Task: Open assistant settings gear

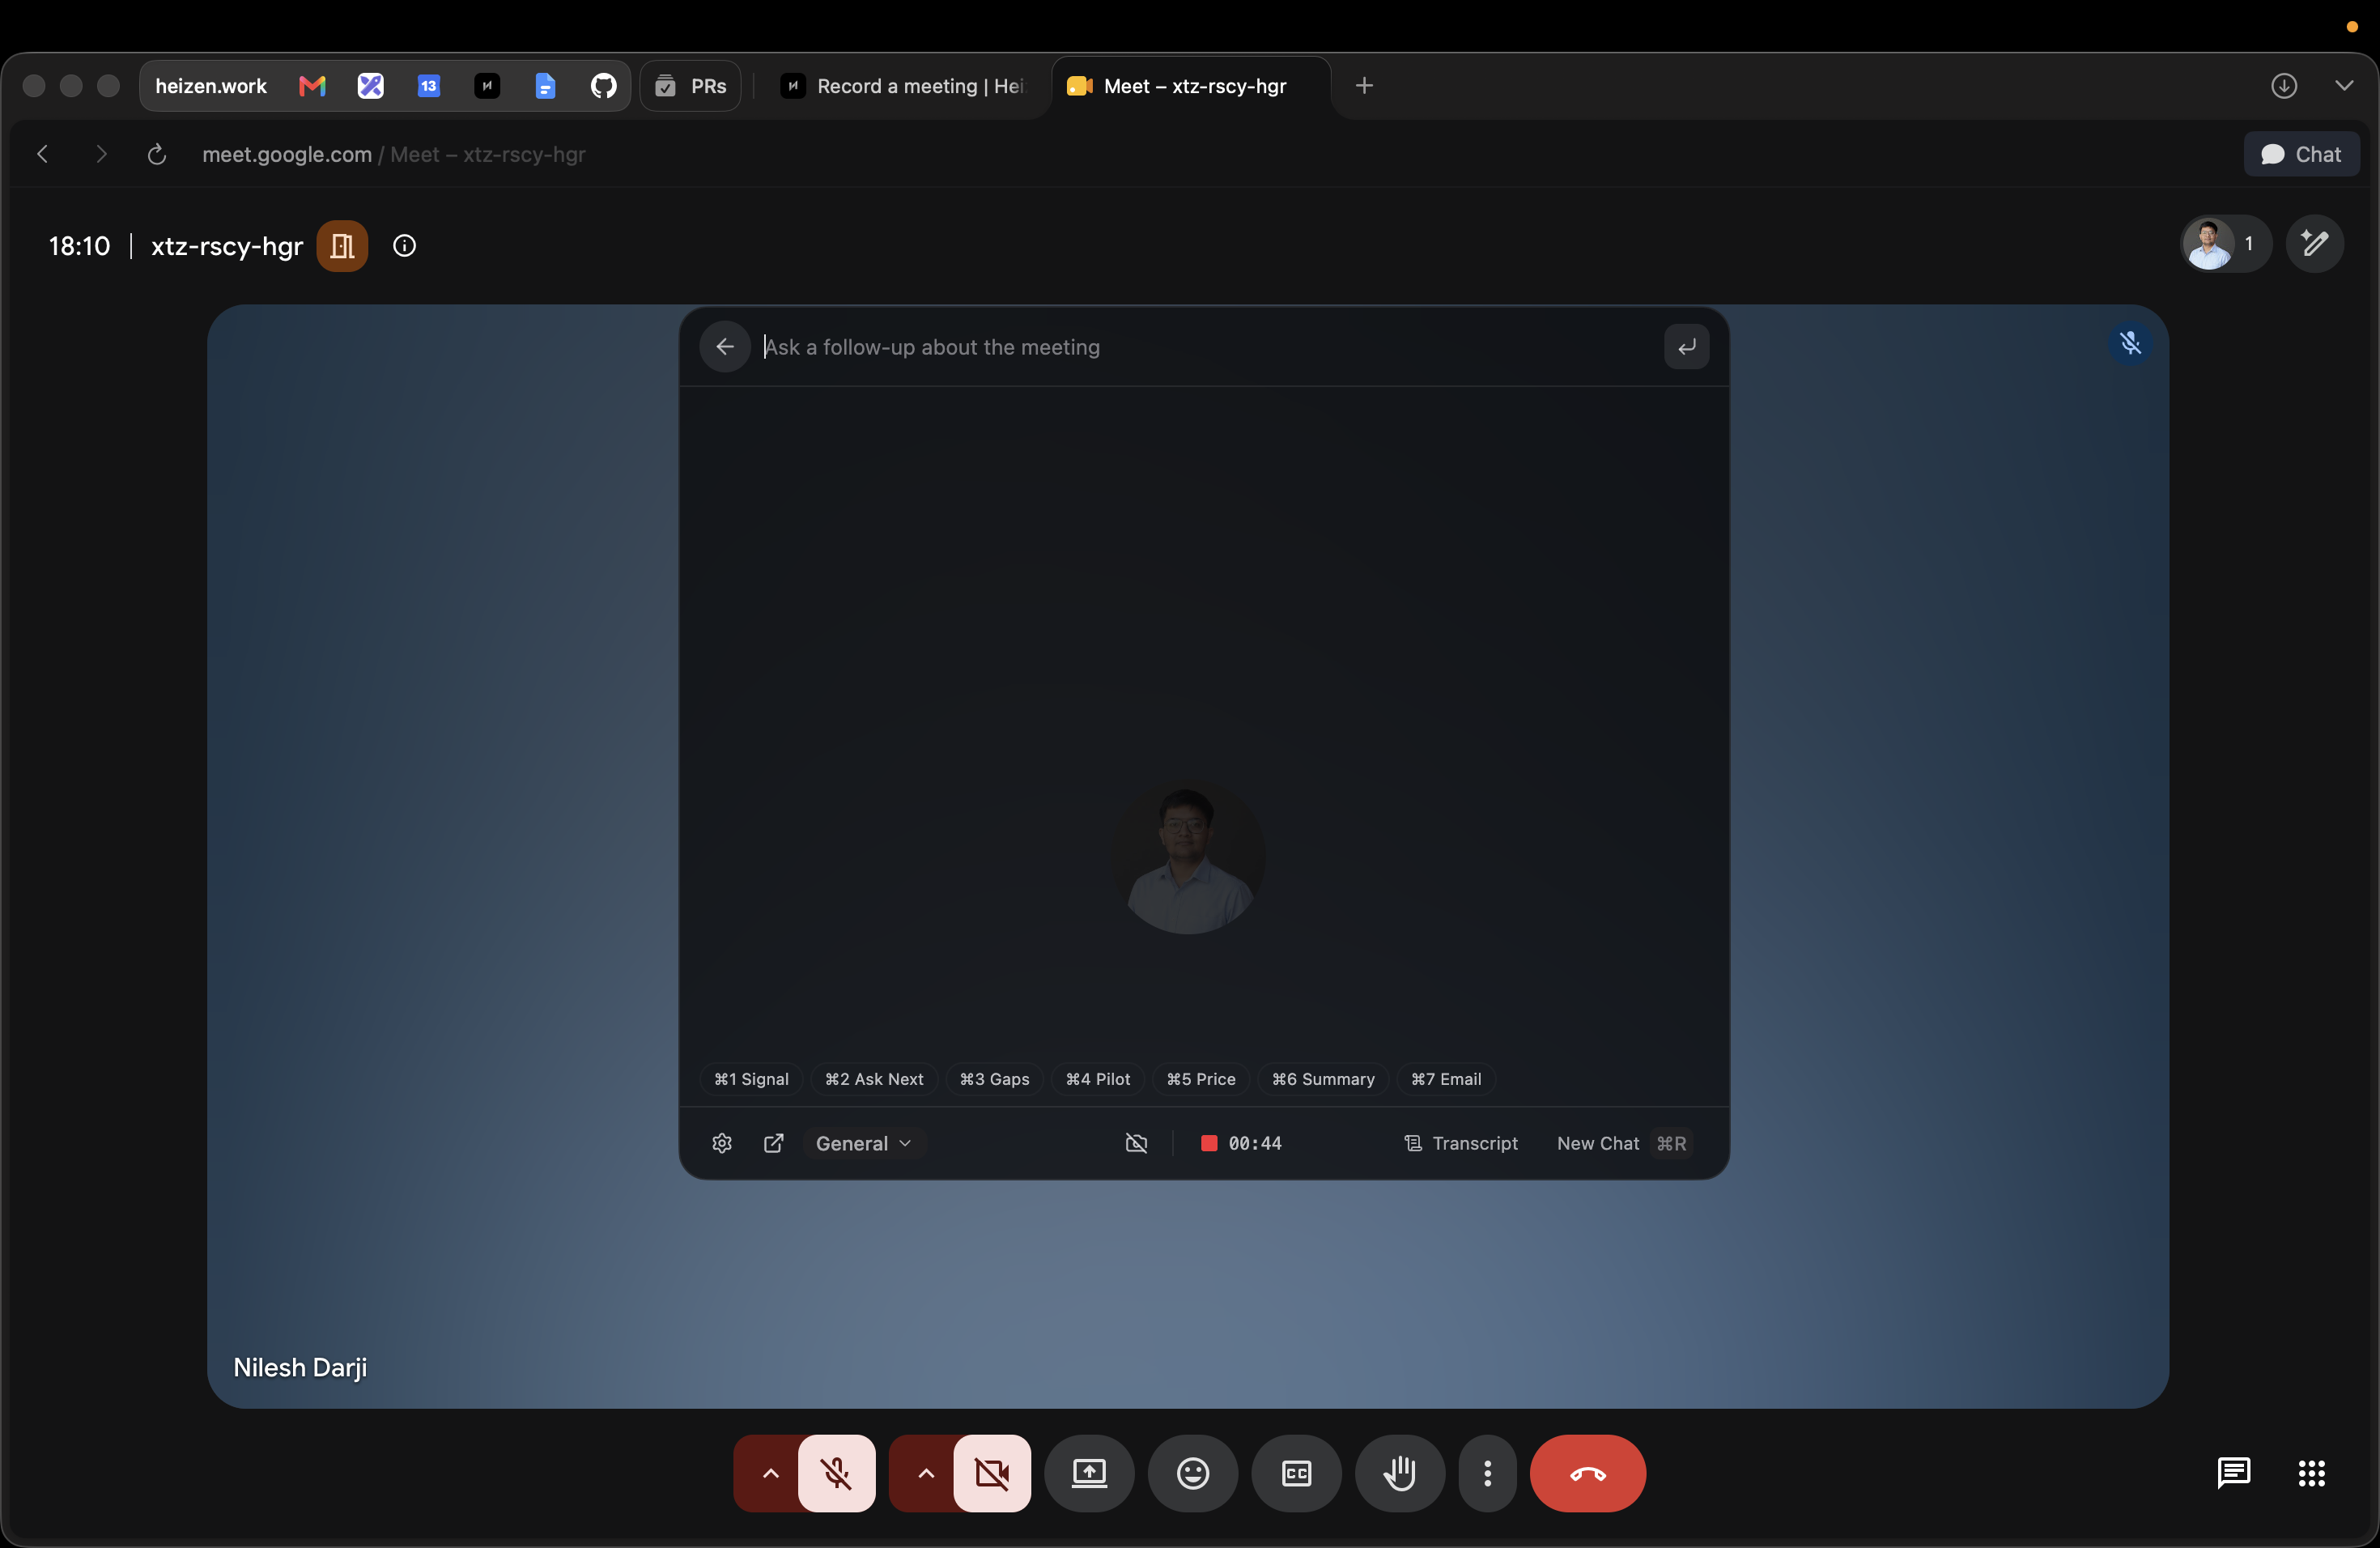Action: (x=722, y=1143)
